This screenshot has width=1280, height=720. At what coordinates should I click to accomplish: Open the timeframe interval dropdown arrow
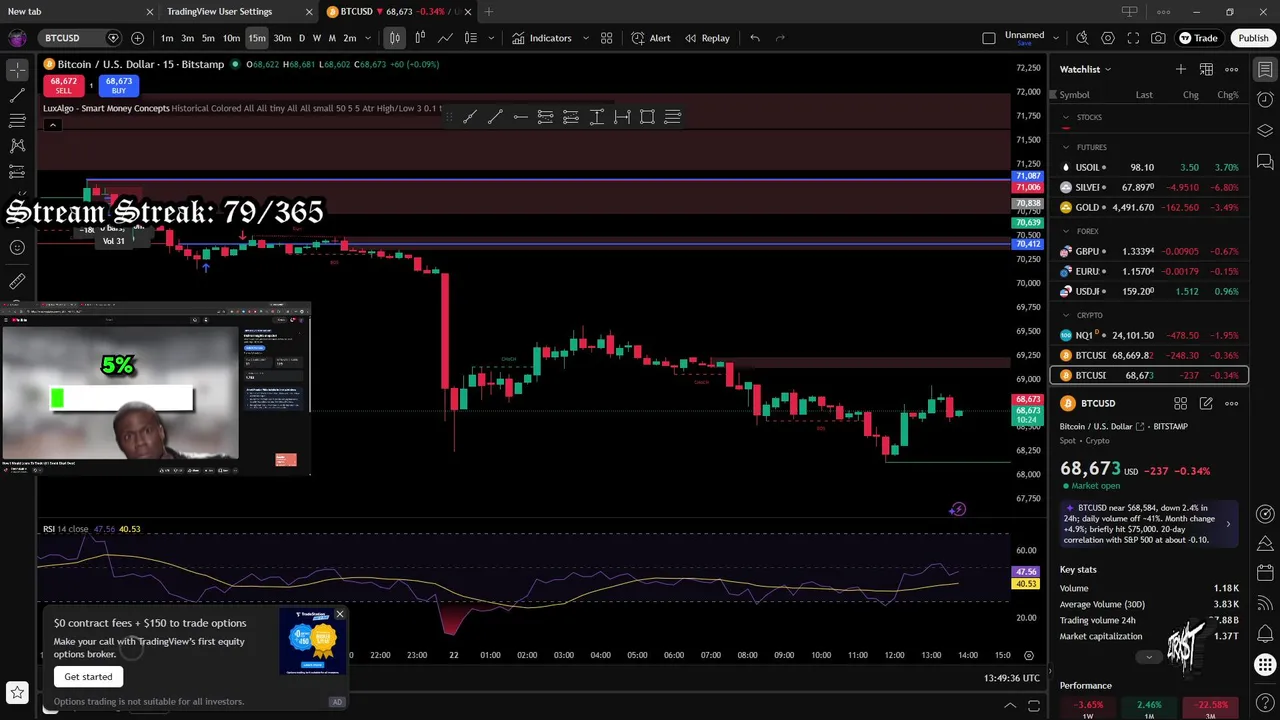(368, 38)
